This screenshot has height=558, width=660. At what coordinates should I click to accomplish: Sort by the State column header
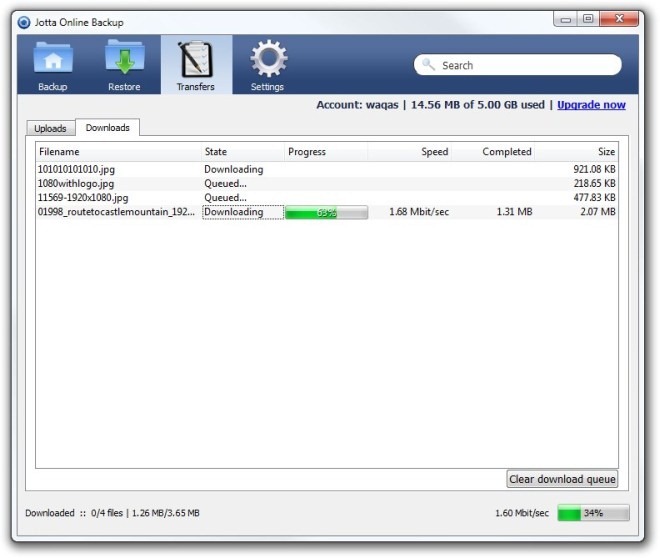click(243, 152)
